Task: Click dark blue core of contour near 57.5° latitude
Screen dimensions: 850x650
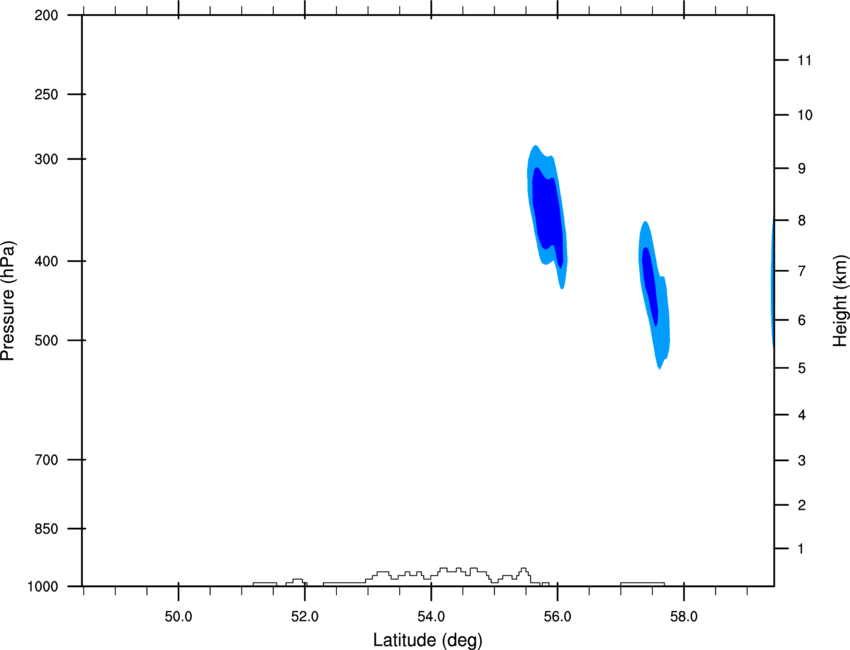Action: [650, 285]
